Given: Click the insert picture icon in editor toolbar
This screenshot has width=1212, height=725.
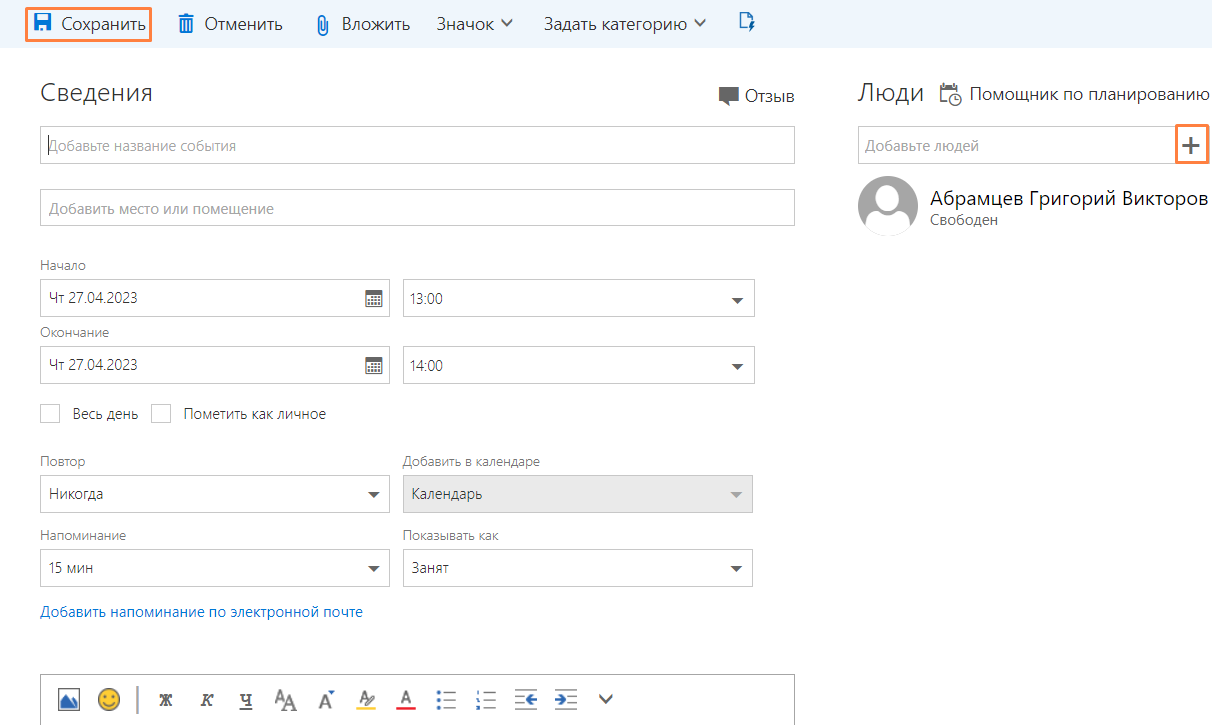Looking at the screenshot, I should click(69, 699).
